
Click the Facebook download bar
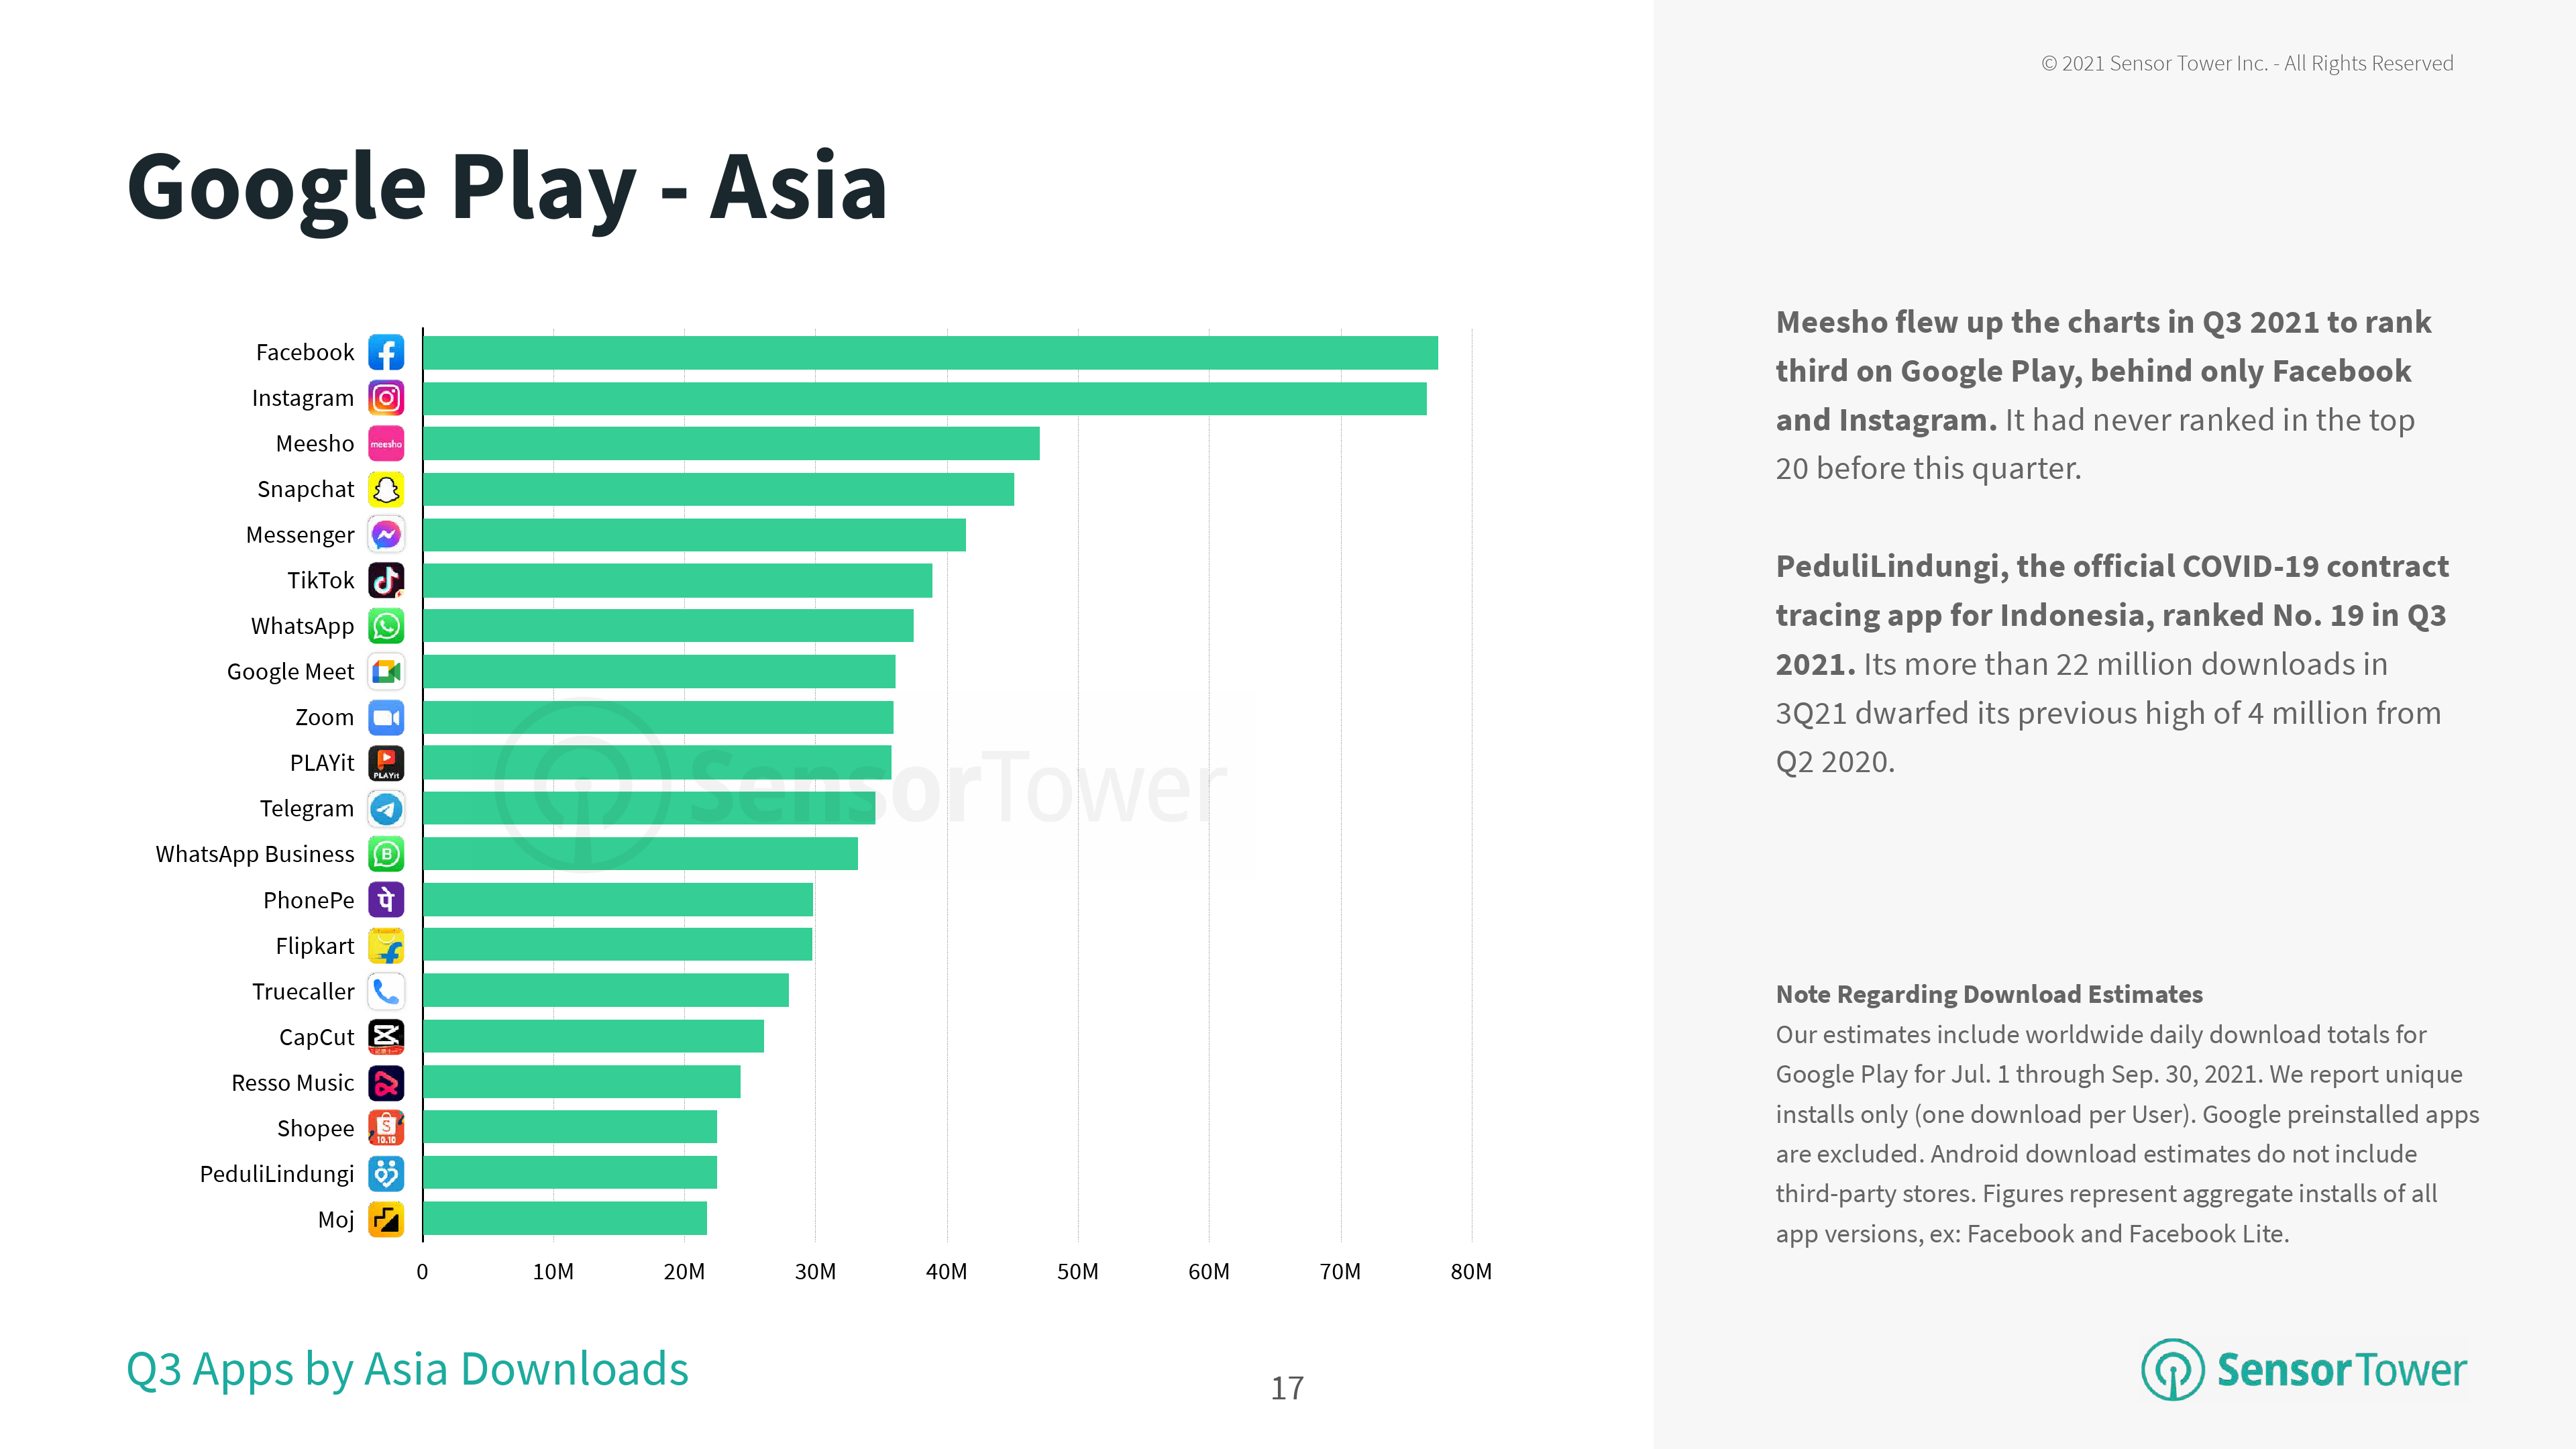point(930,353)
